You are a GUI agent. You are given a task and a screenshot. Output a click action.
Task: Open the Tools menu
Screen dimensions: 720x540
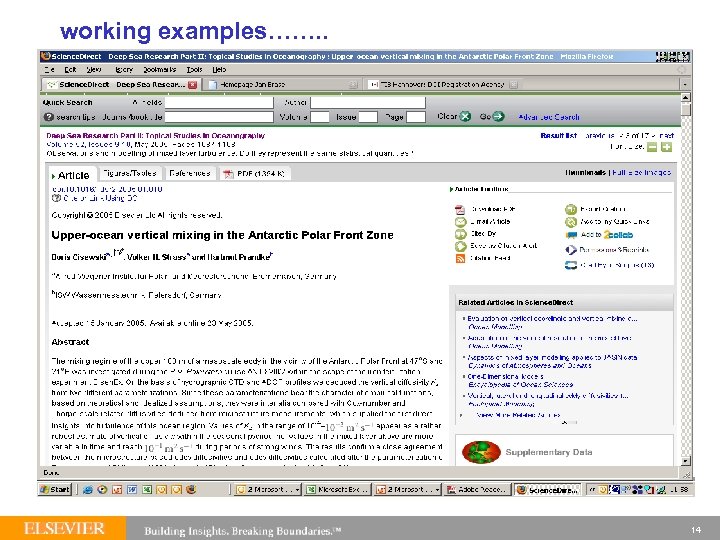click(195, 70)
